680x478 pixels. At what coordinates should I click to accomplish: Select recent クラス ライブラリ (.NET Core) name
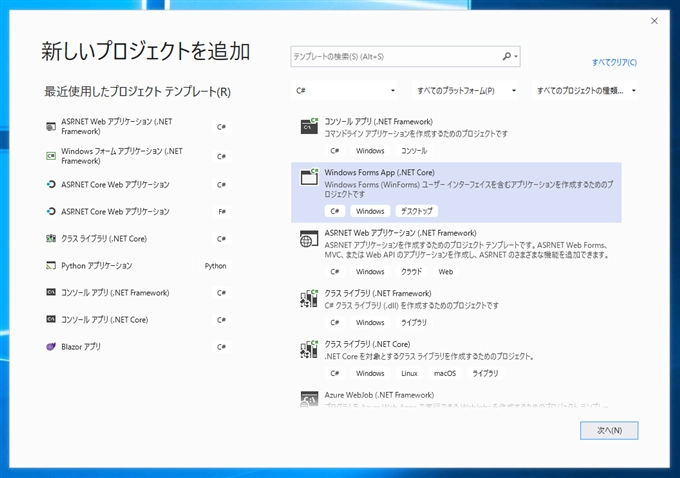[x=104, y=239]
